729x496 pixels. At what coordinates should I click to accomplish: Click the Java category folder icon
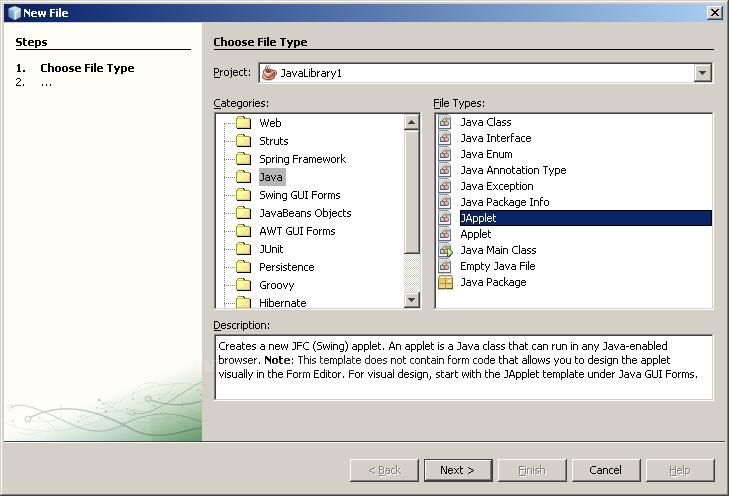(243, 177)
